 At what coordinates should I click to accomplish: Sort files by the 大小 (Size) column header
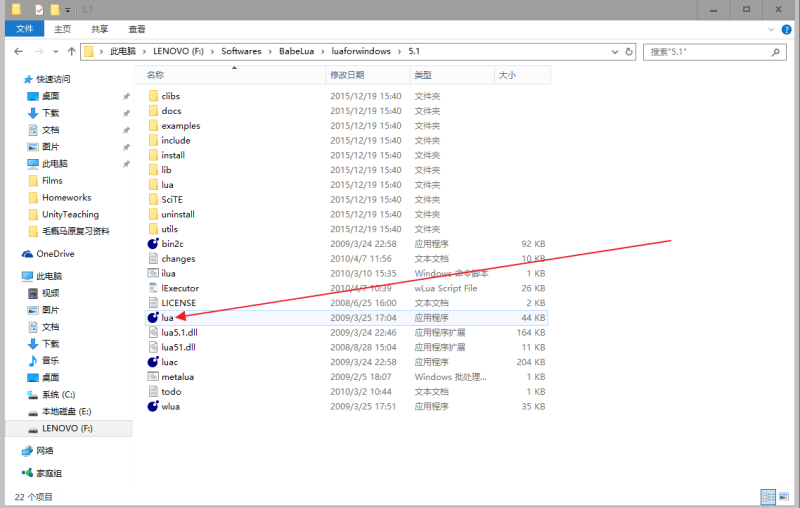point(507,75)
